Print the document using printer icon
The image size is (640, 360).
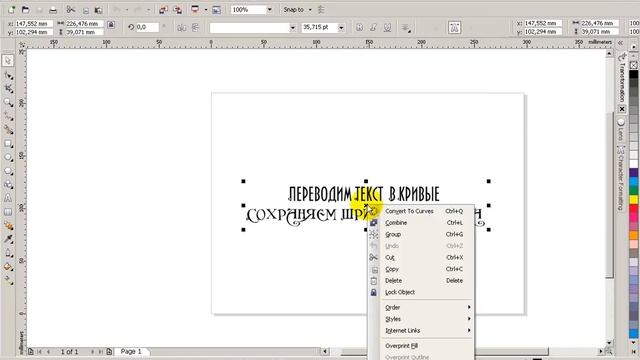(53, 10)
